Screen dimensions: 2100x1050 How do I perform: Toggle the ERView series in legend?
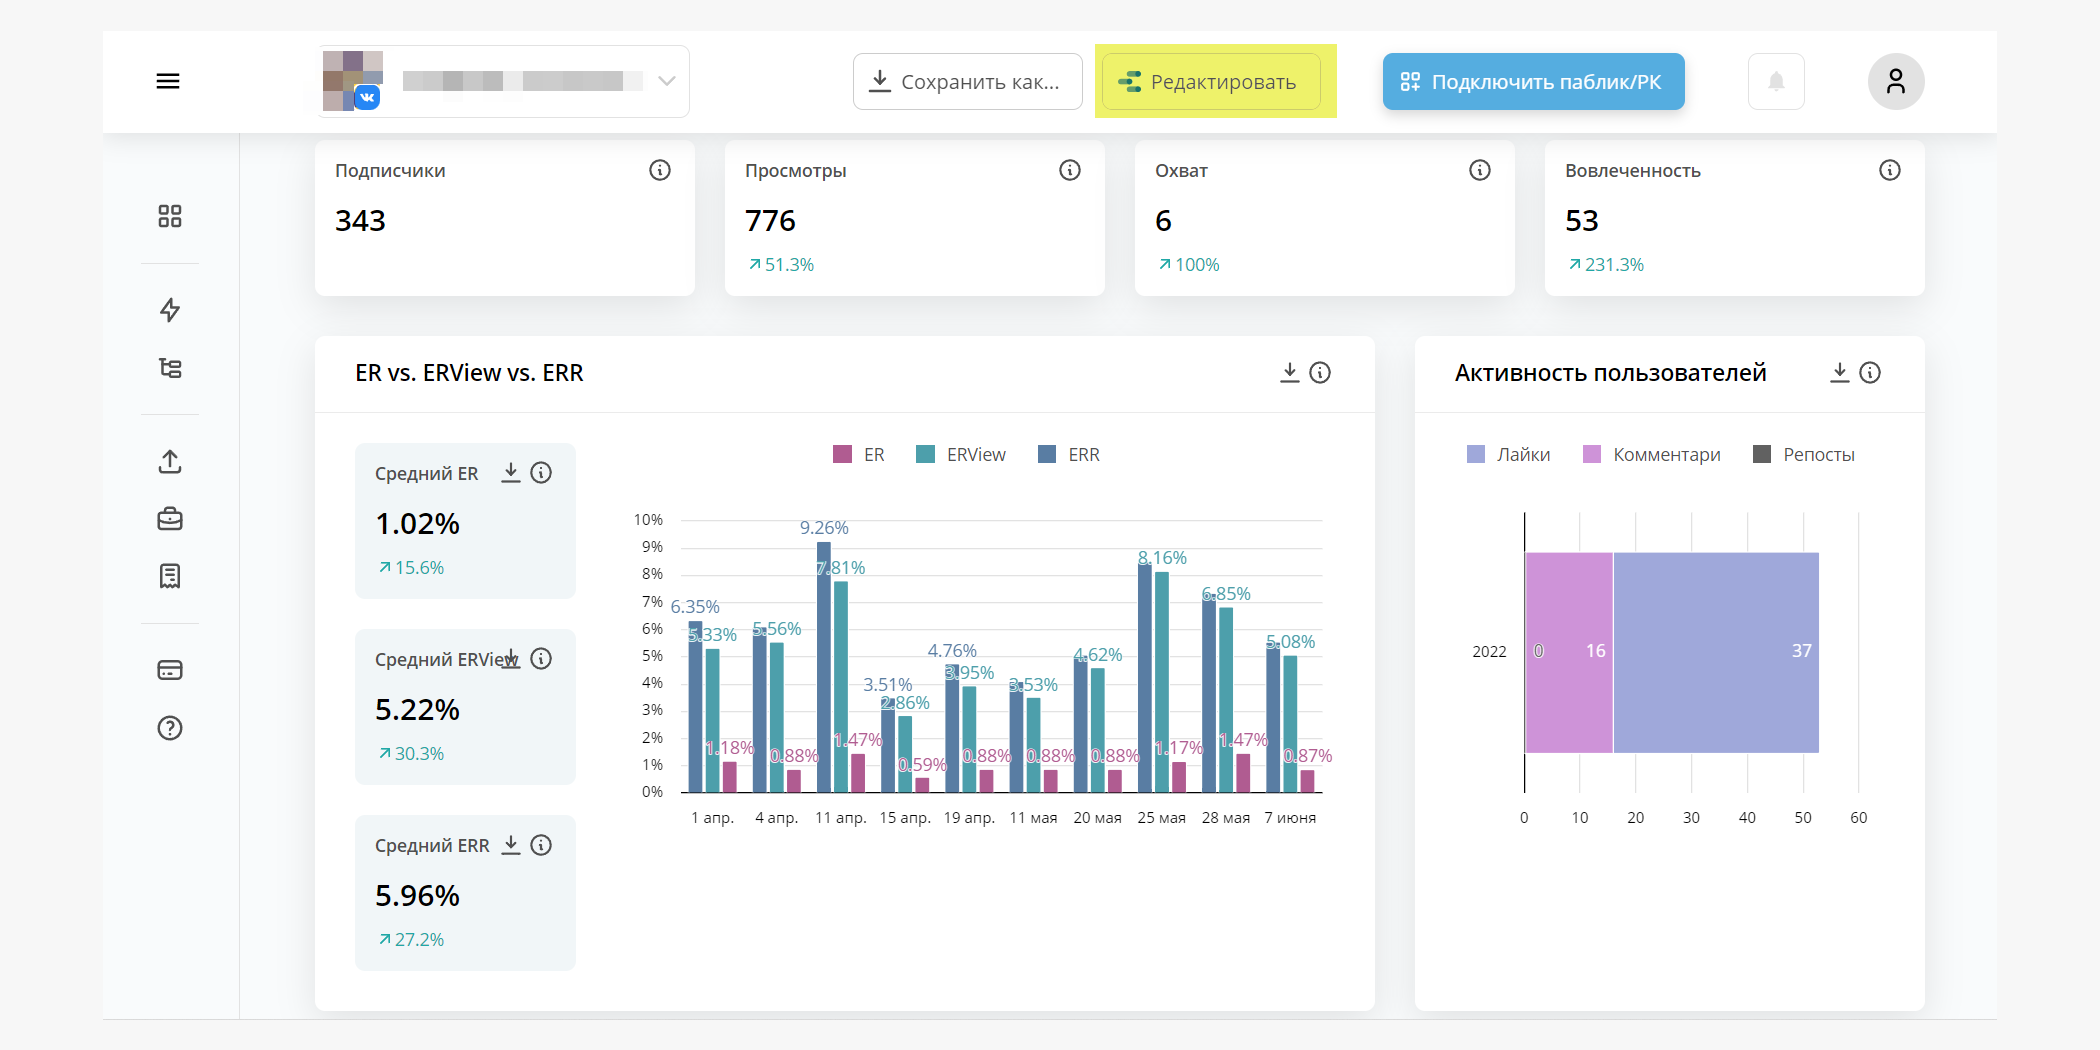tap(961, 455)
